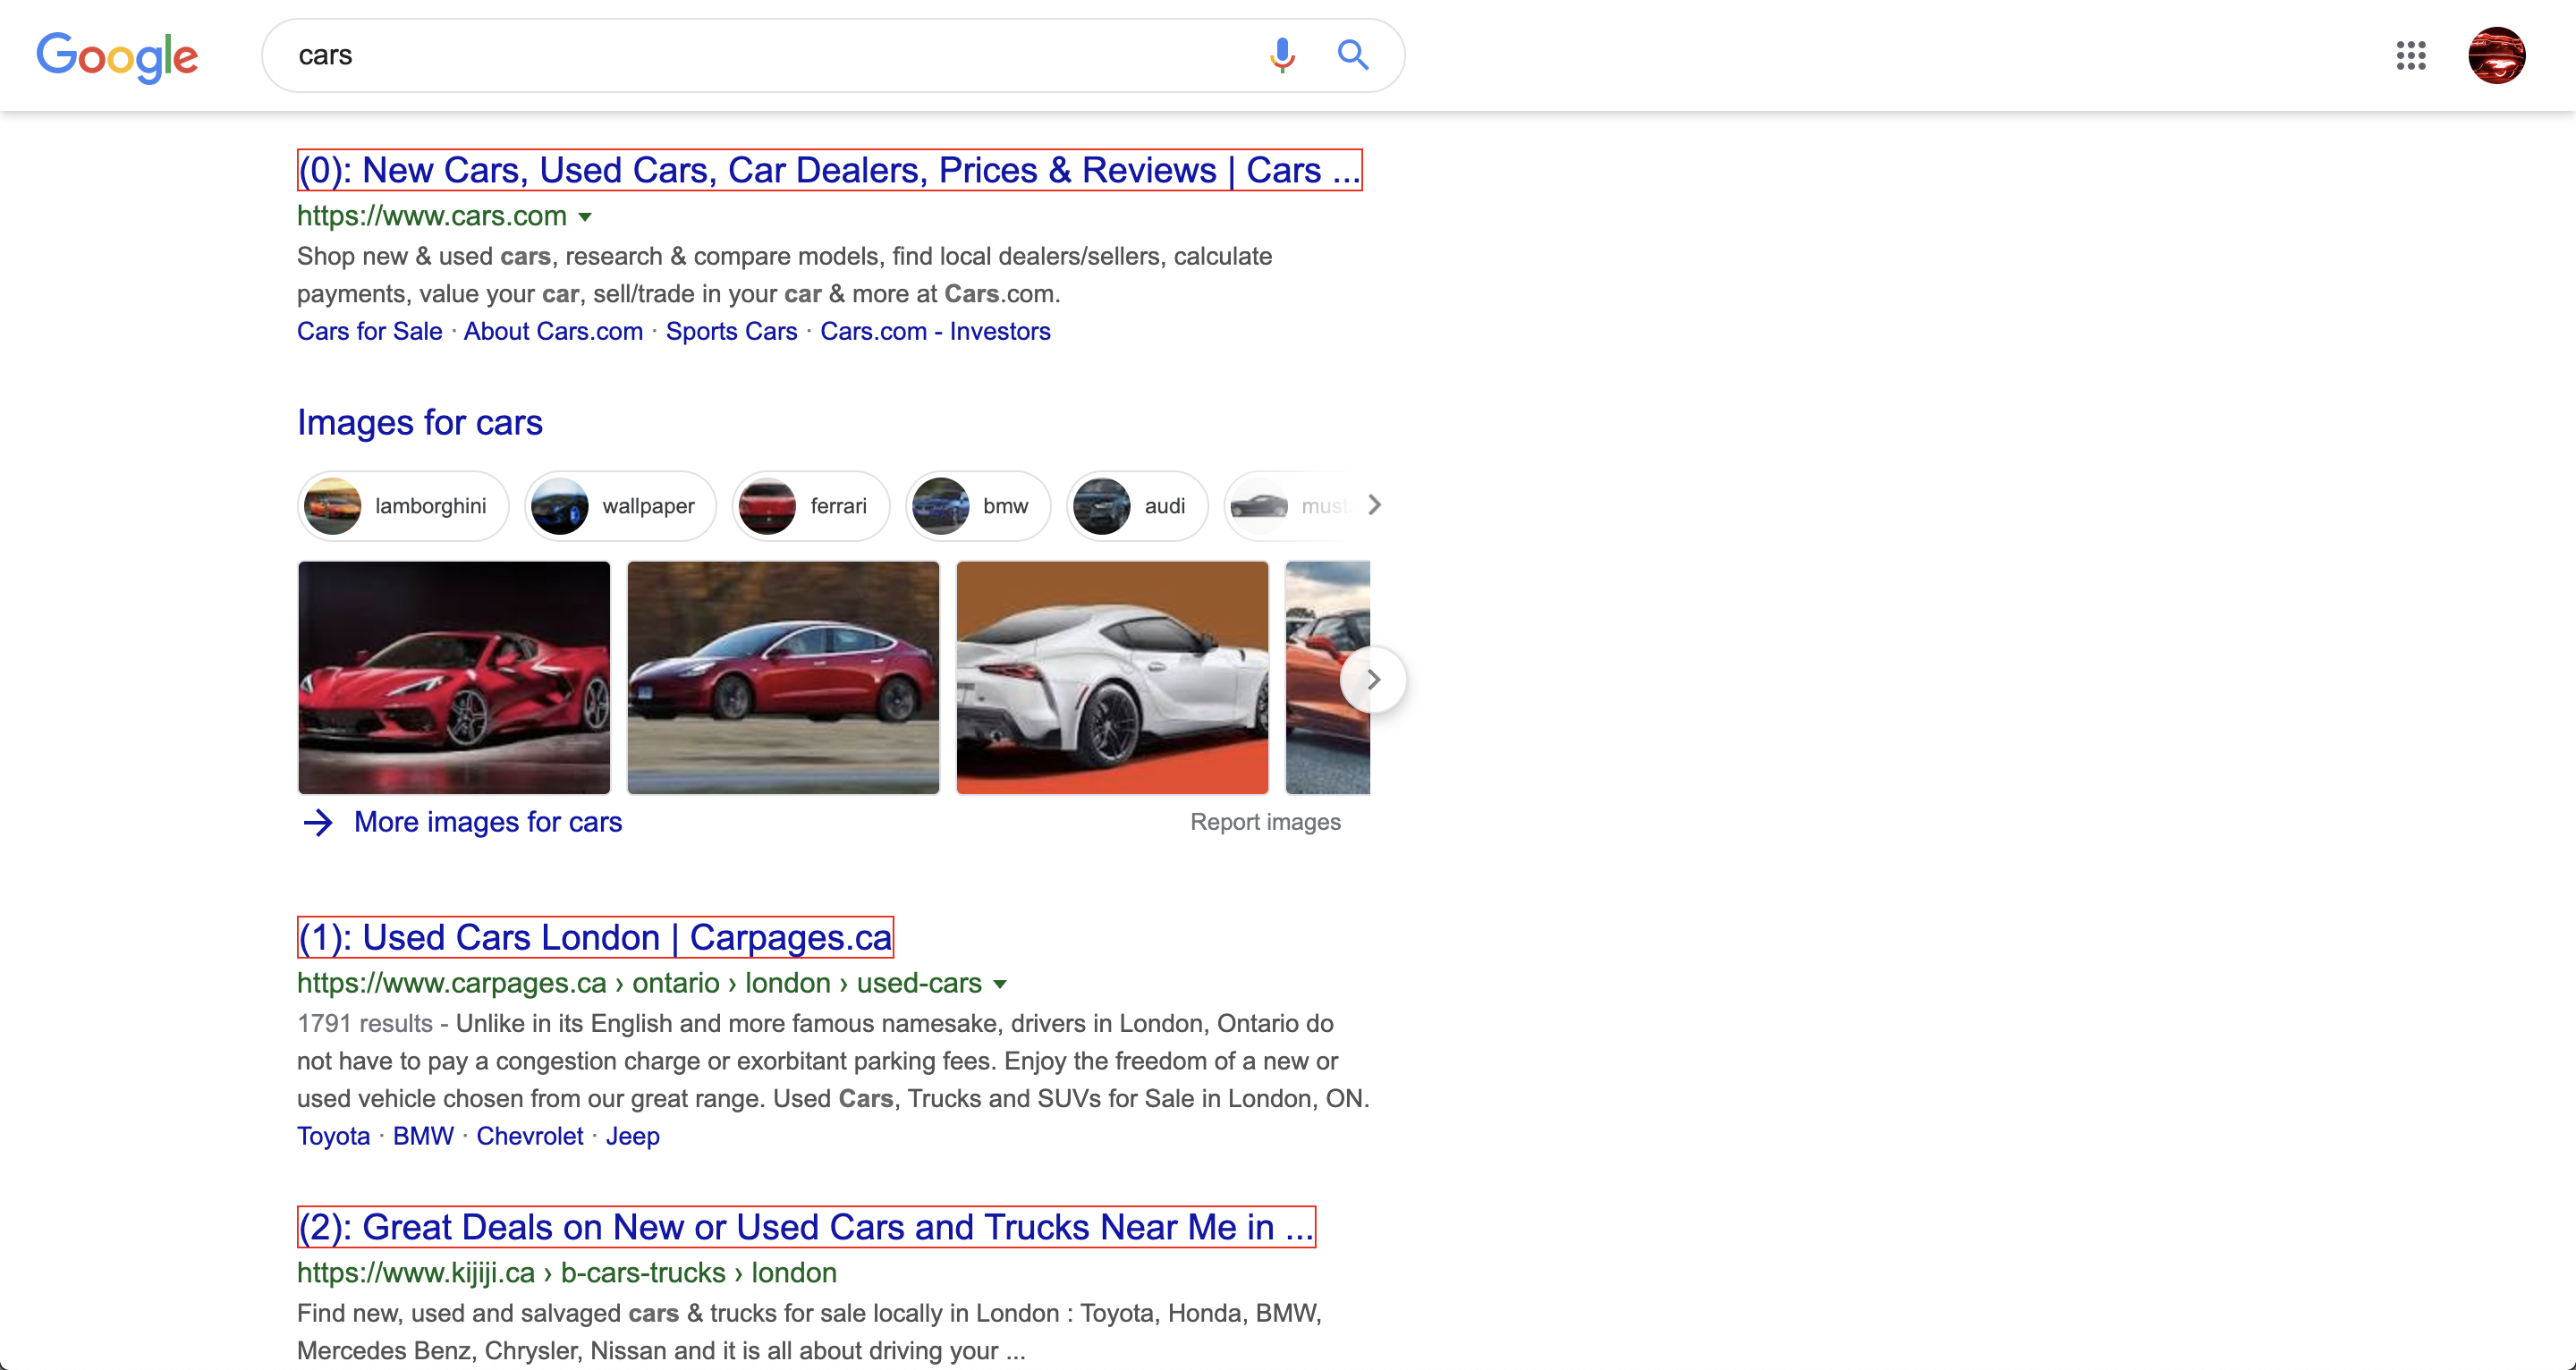2576x1370 pixels.
Task: Open the Google apps grid icon
Action: click(x=2411, y=55)
